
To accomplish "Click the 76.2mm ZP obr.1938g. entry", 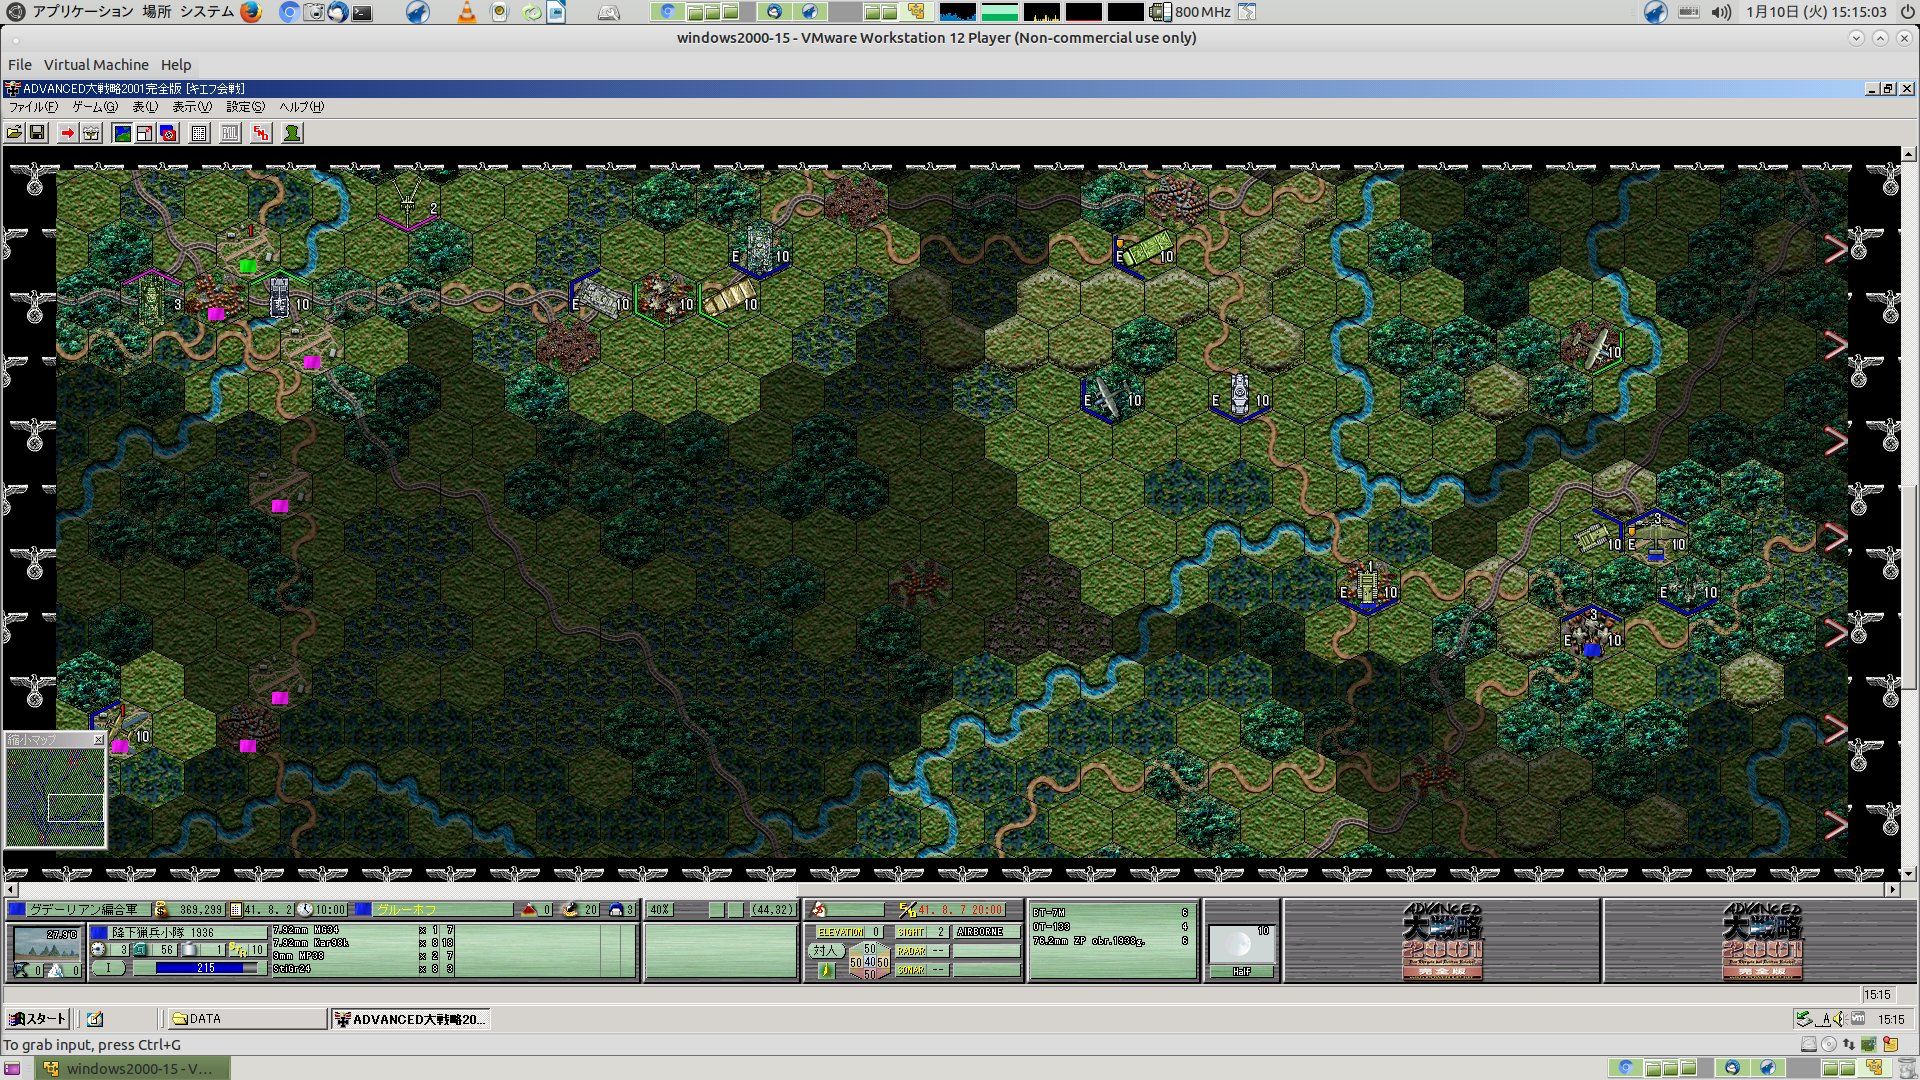I will [x=1111, y=941].
